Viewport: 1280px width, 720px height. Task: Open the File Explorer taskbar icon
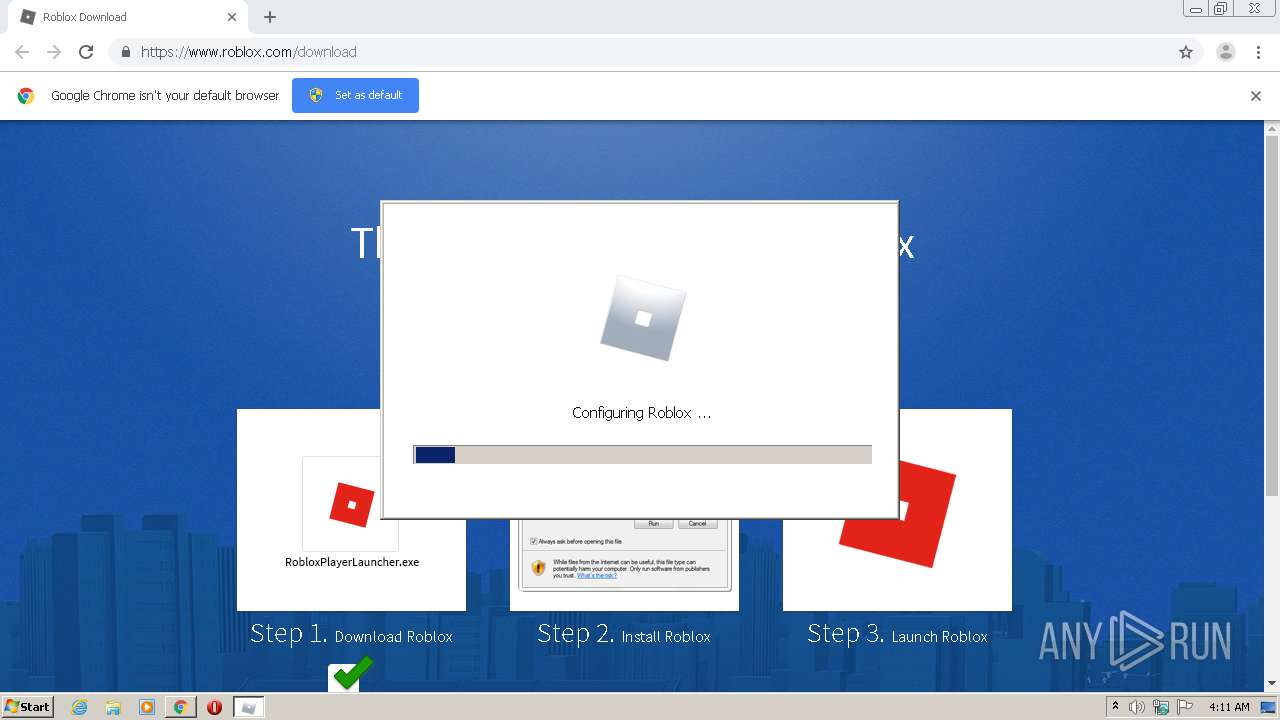[x=113, y=707]
